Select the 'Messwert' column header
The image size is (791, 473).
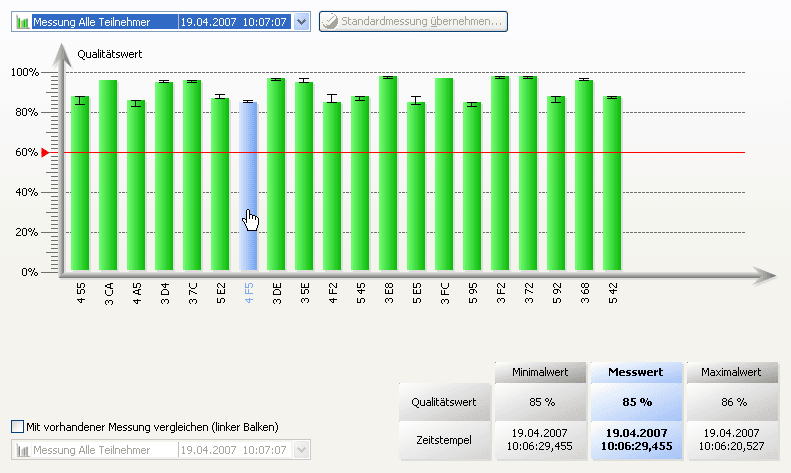[x=637, y=372]
